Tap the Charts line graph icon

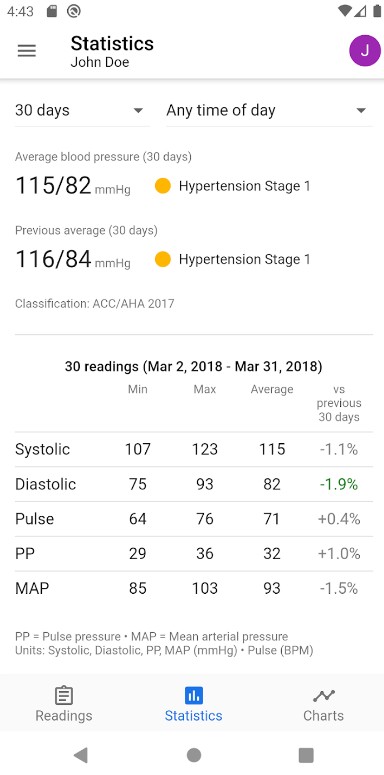tap(324, 696)
